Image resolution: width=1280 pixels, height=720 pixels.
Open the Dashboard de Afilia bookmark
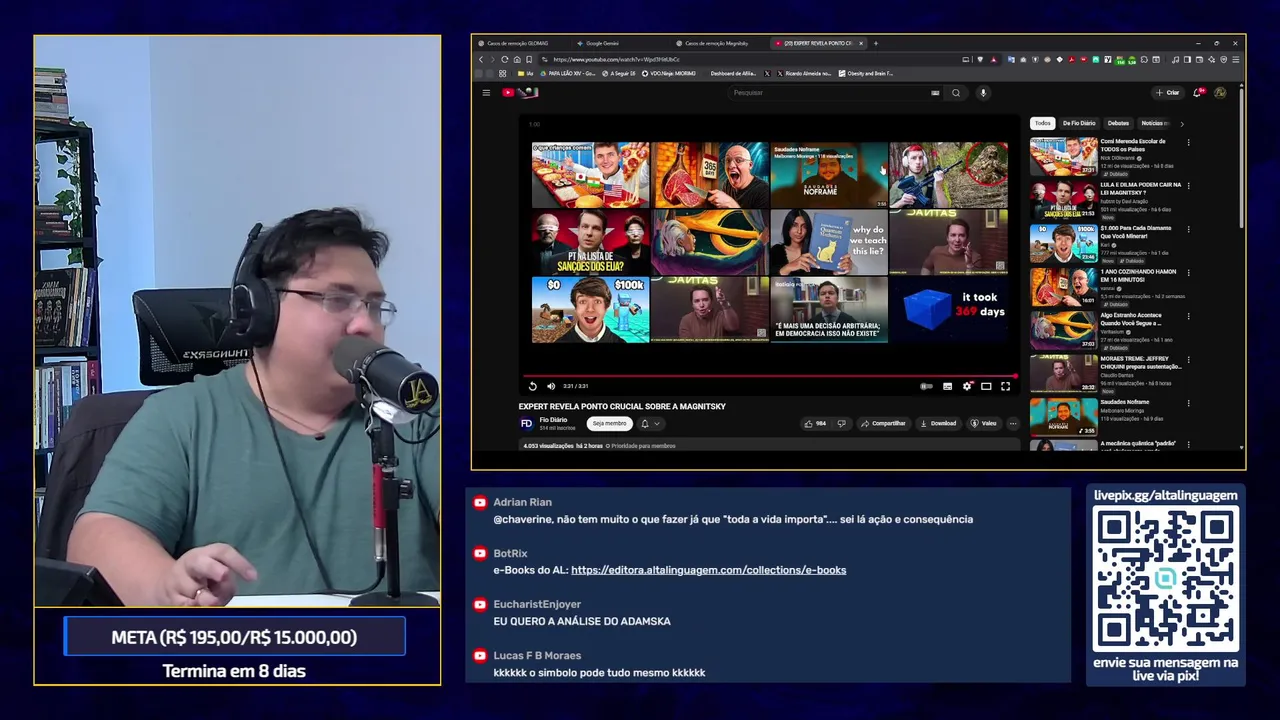733,73
